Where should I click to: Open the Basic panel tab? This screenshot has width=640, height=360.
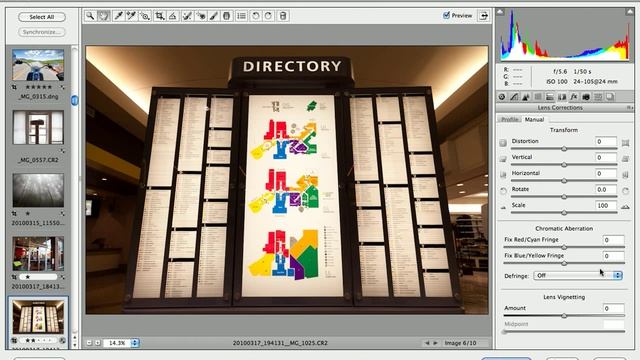(502, 97)
